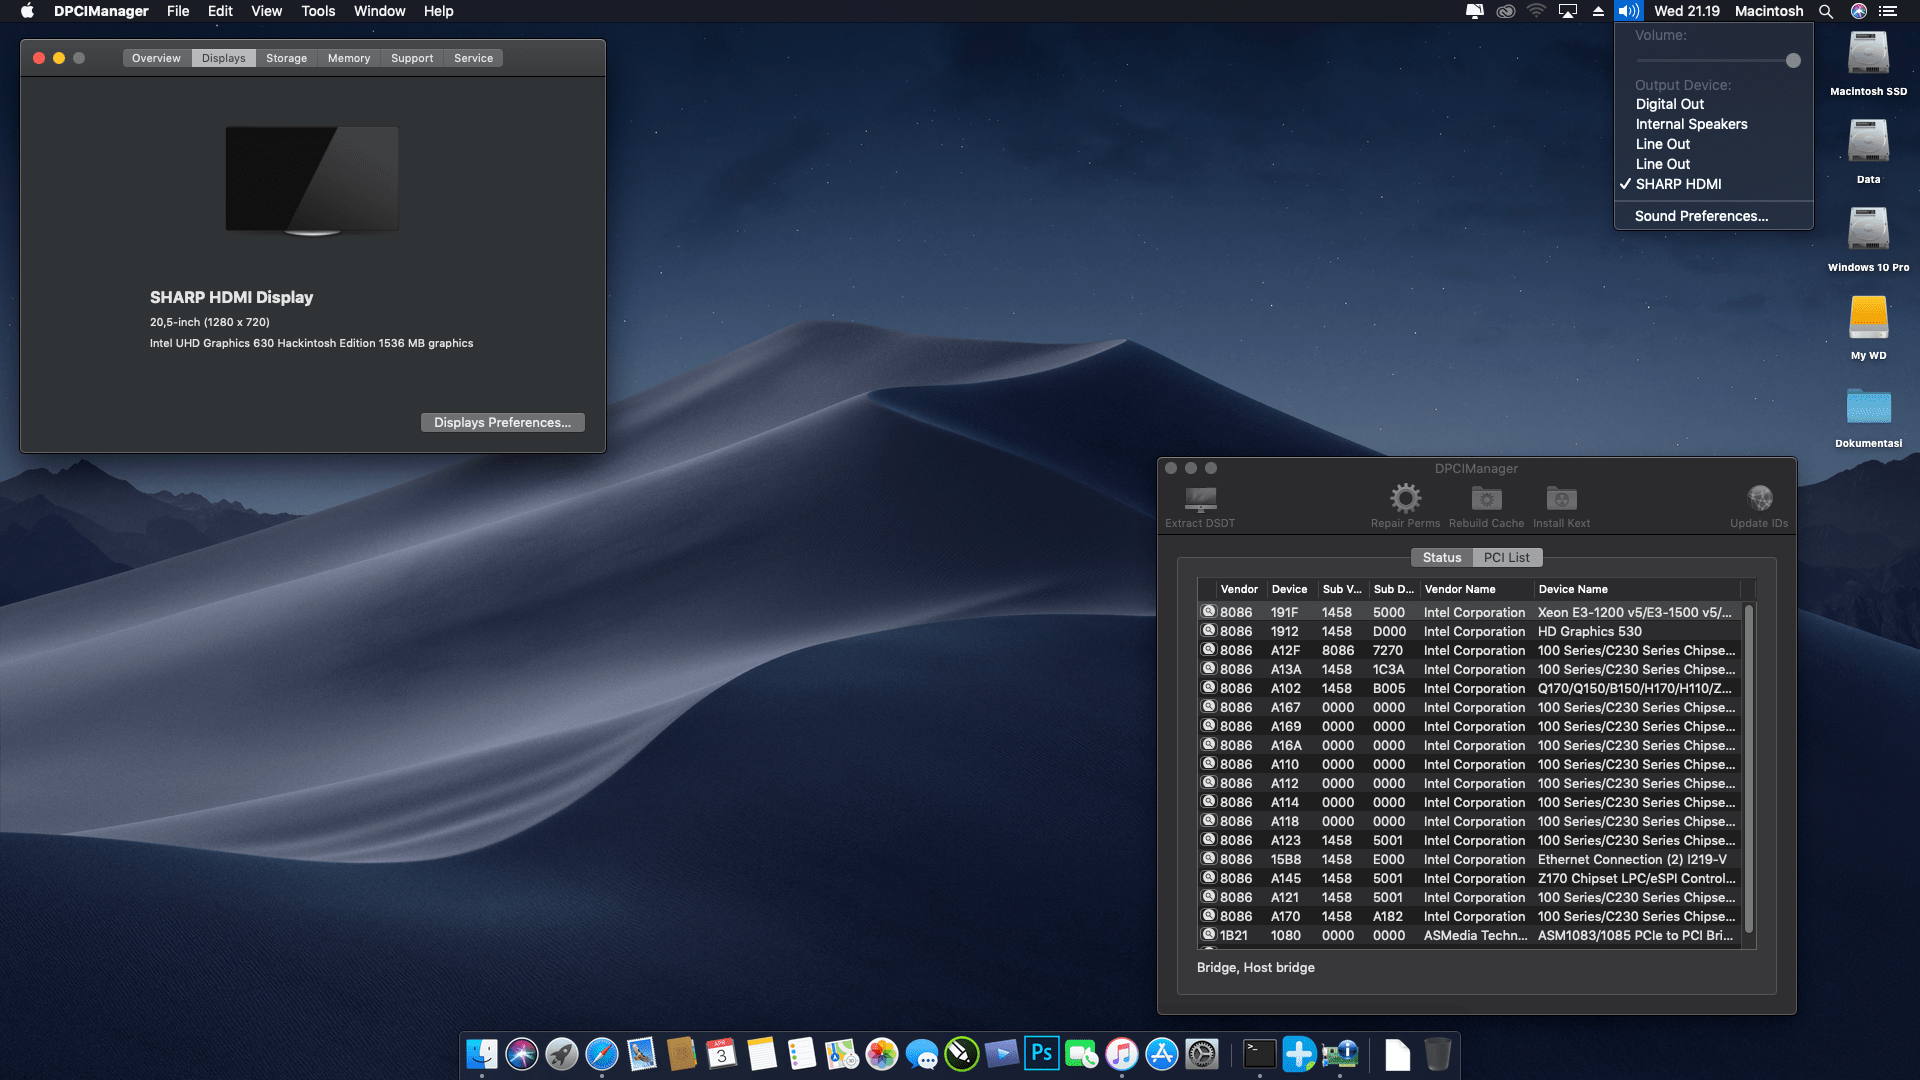Click the Repair Perms gear icon

(1405, 498)
